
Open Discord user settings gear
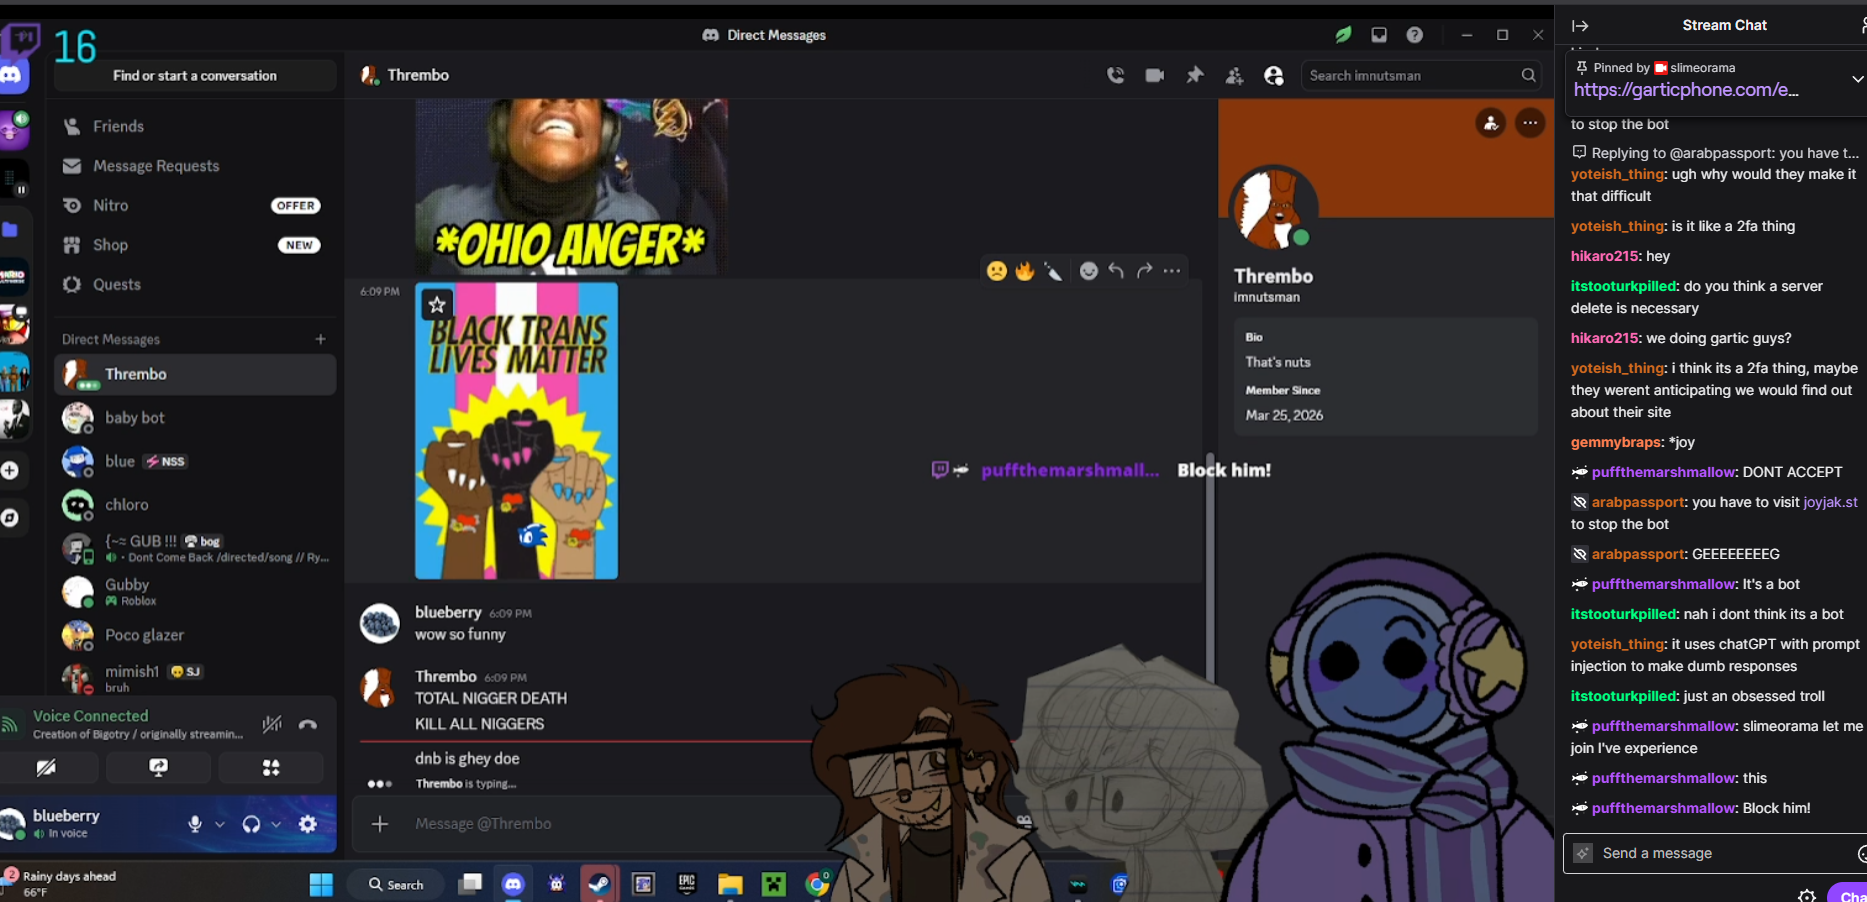[x=308, y=824]
